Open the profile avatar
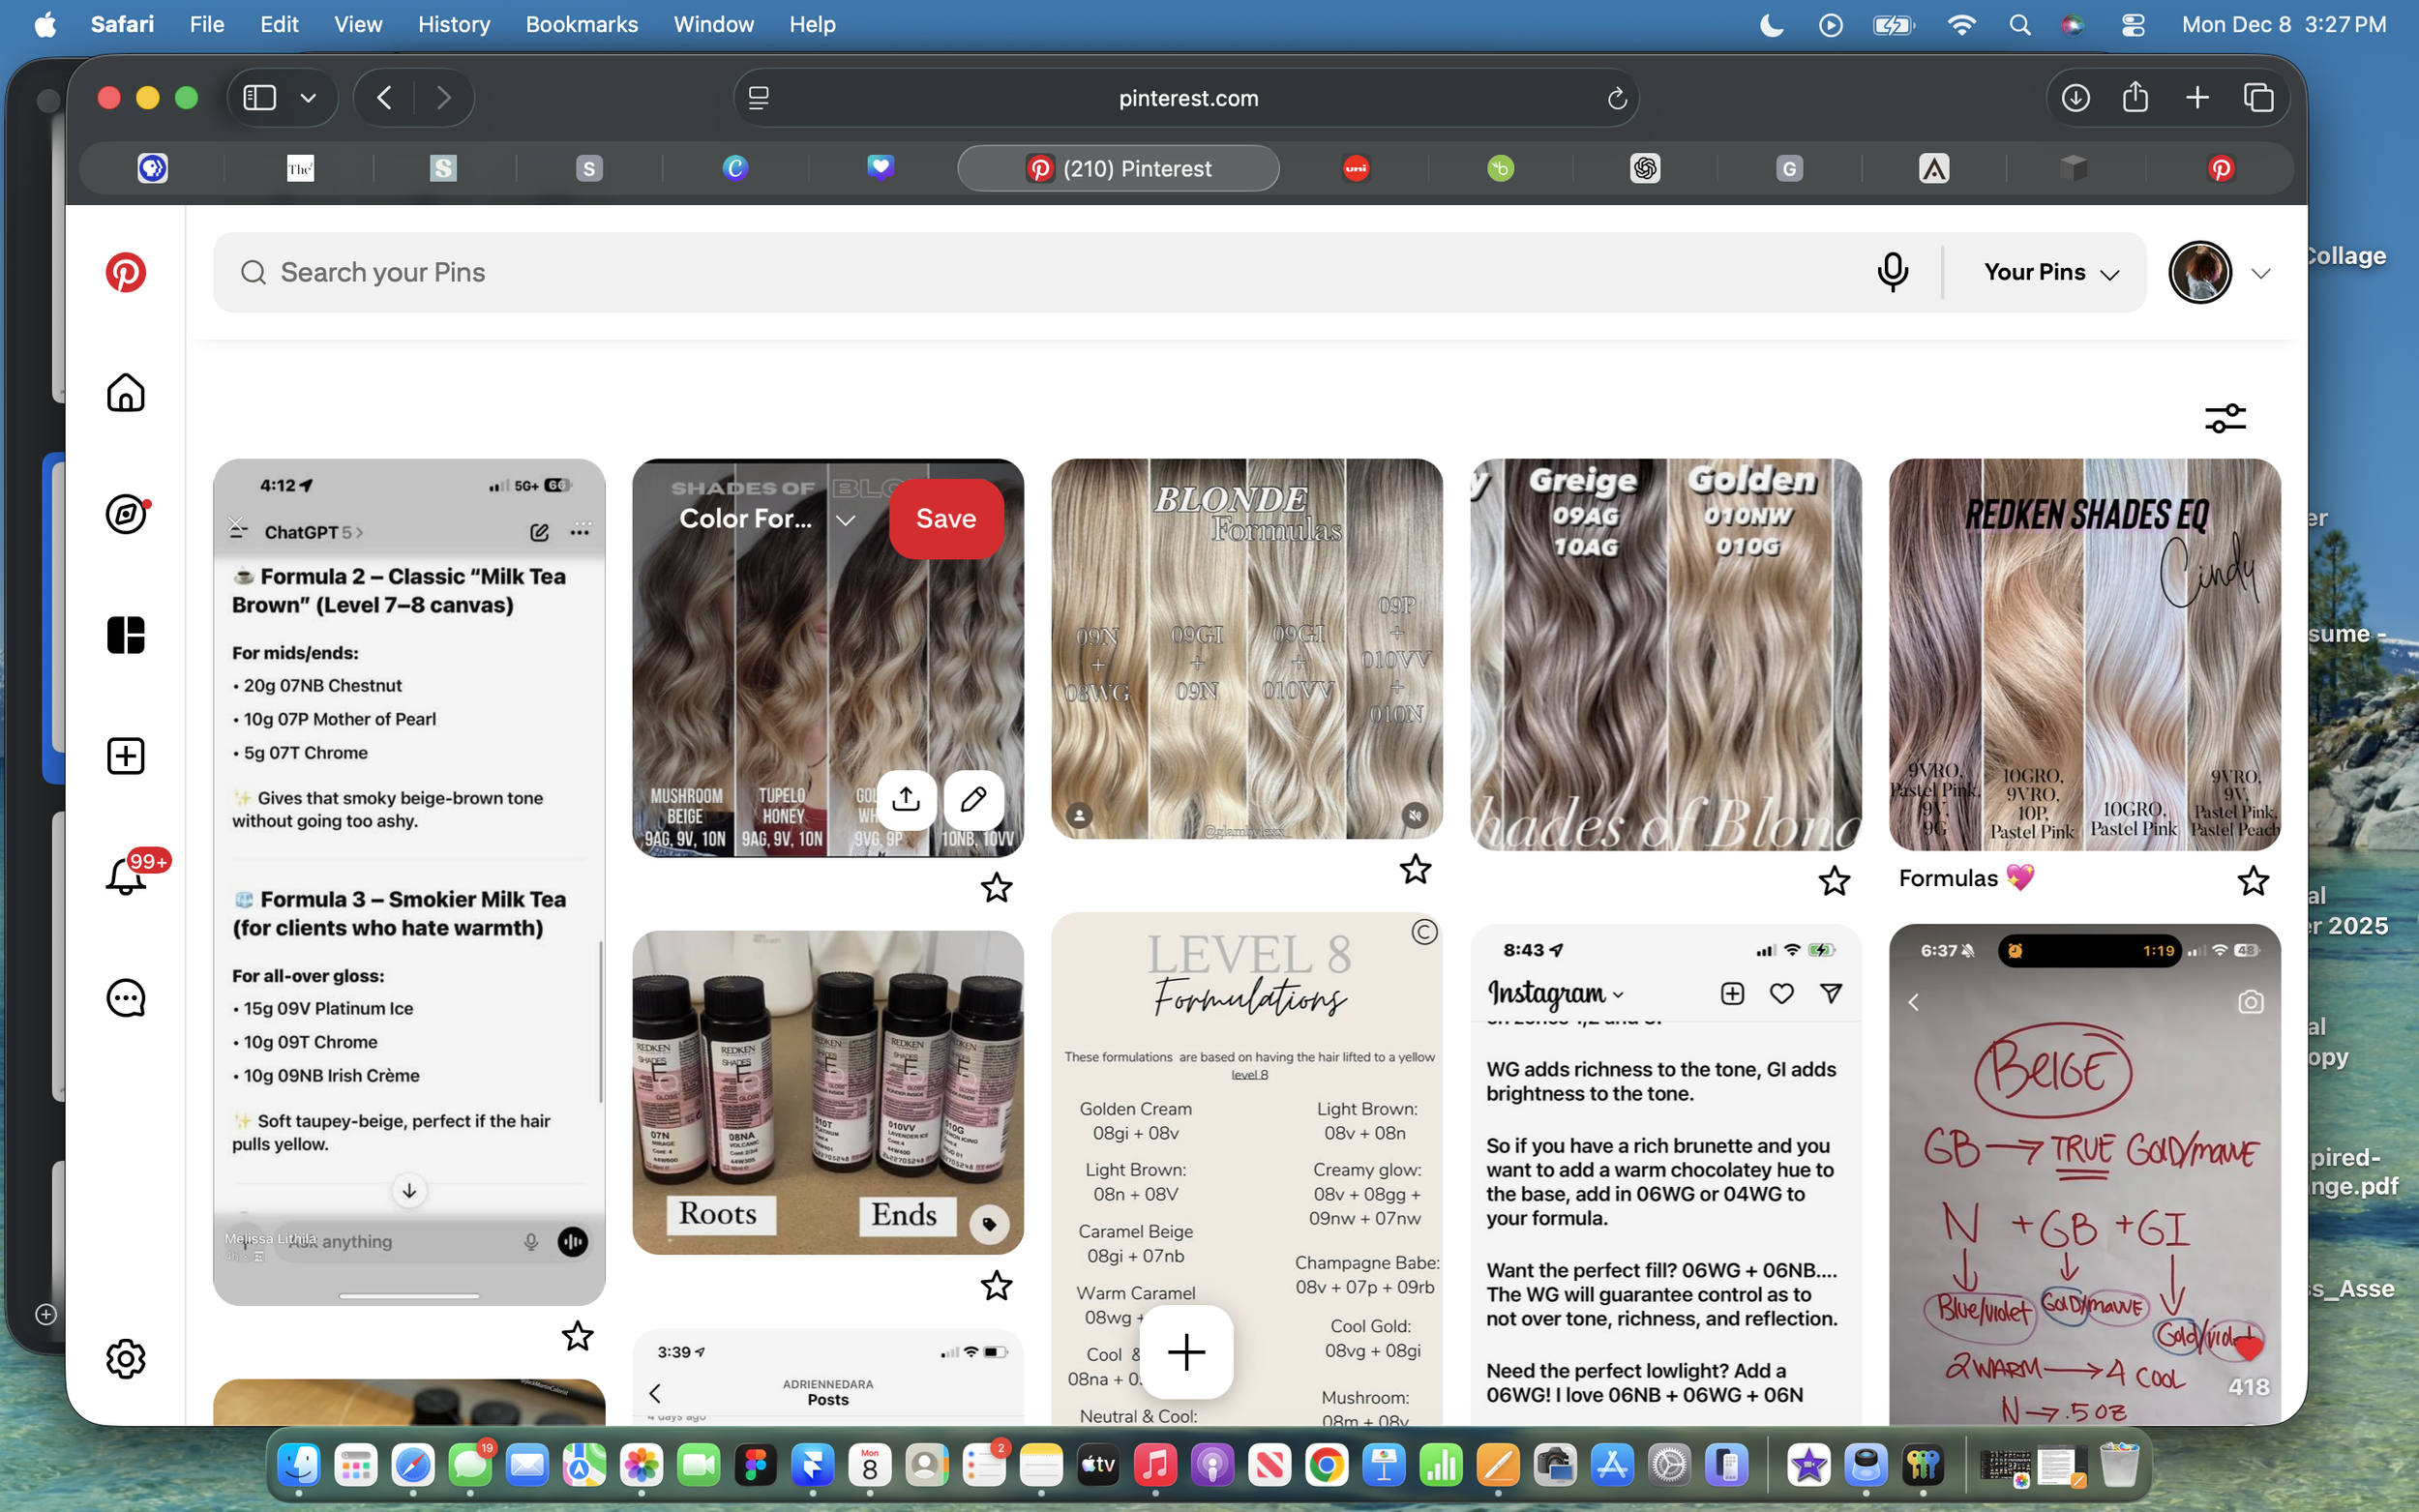The image size is (2419, 1512). pyautogui.click(x=2199, y=272)
